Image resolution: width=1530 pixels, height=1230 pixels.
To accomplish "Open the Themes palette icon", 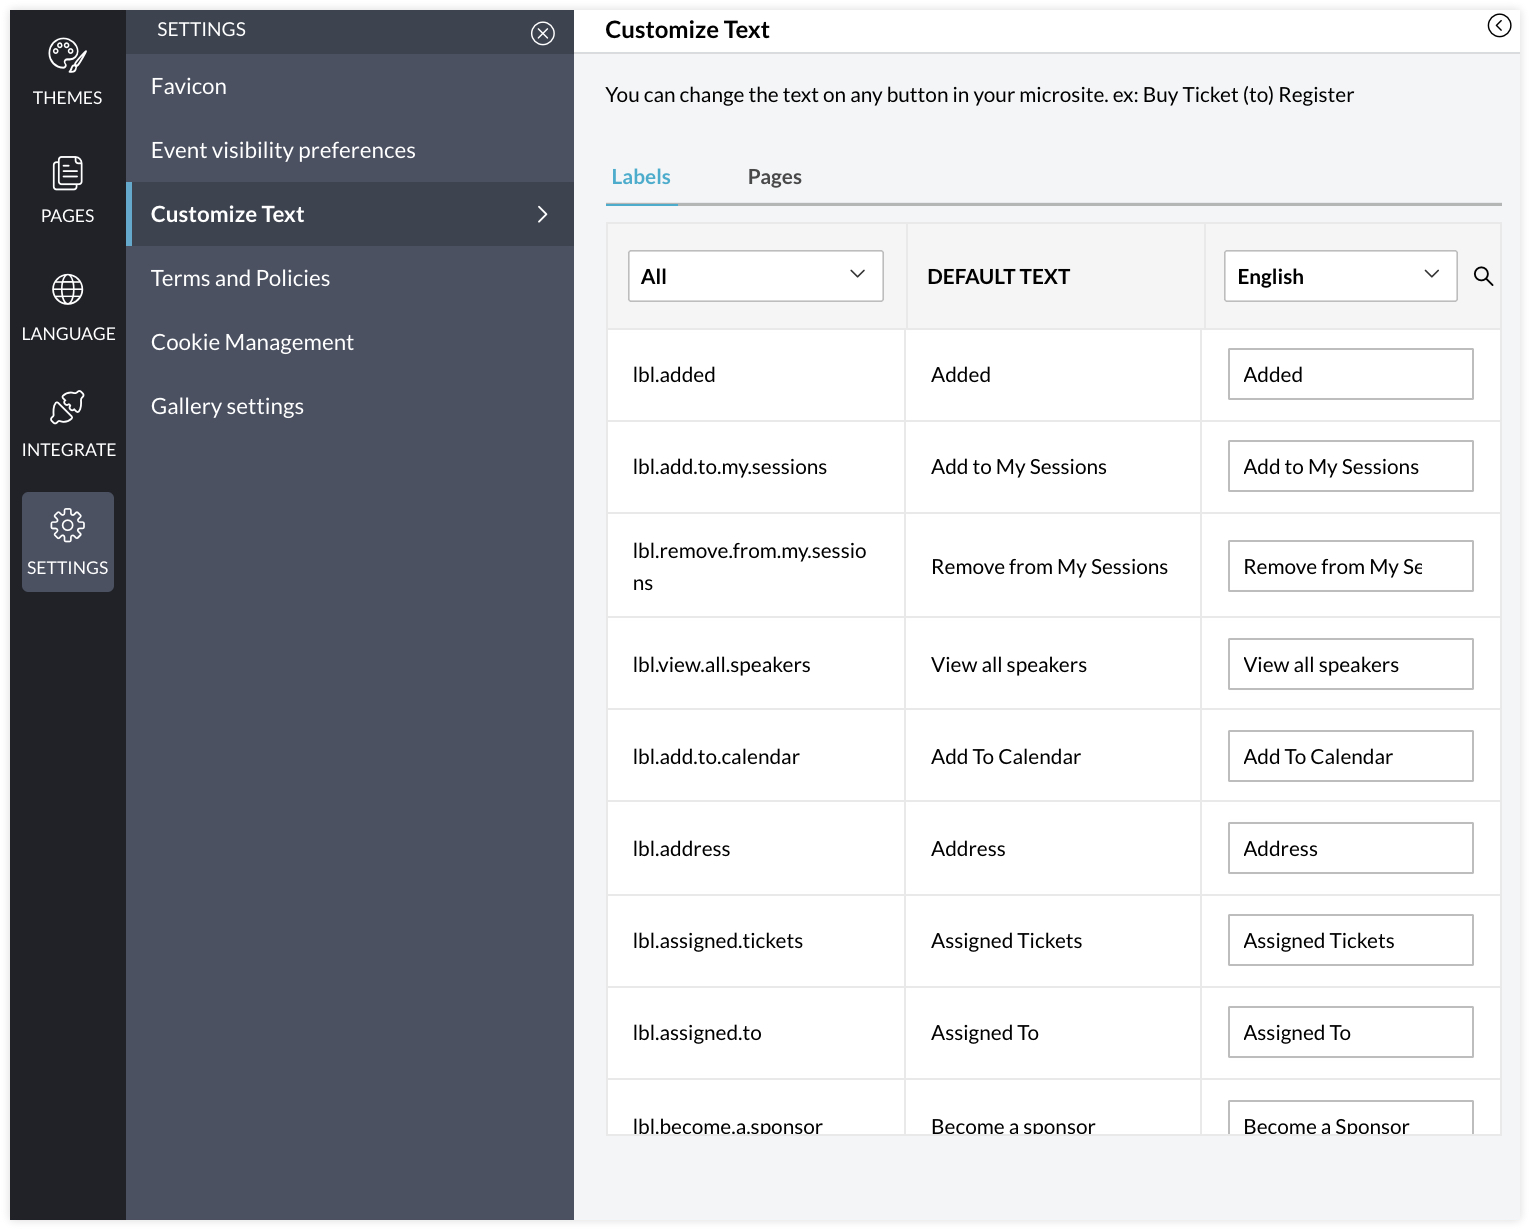I will point(67,57).
